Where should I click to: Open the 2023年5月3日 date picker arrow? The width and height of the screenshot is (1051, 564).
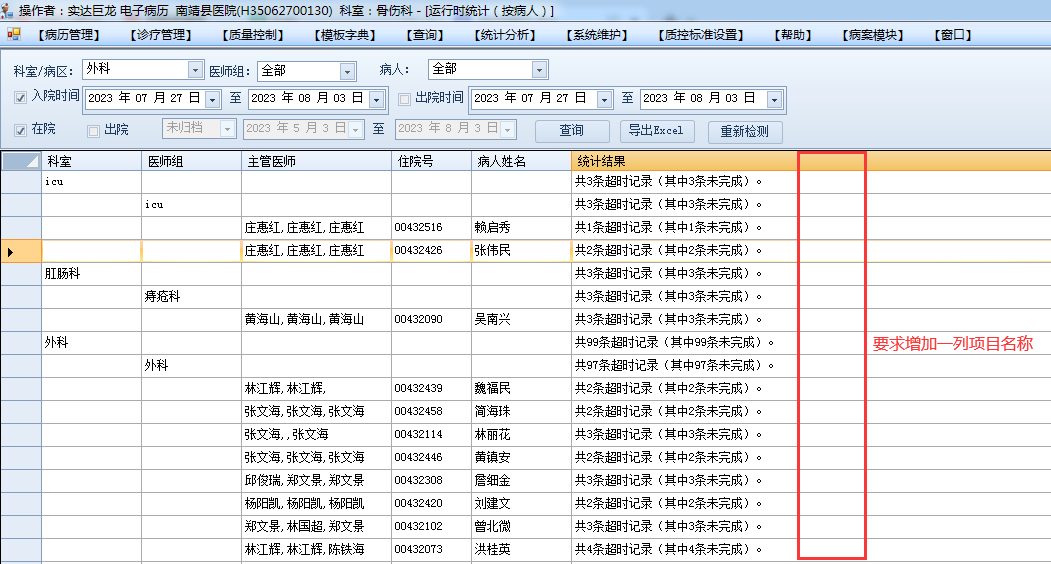[356, 129]
